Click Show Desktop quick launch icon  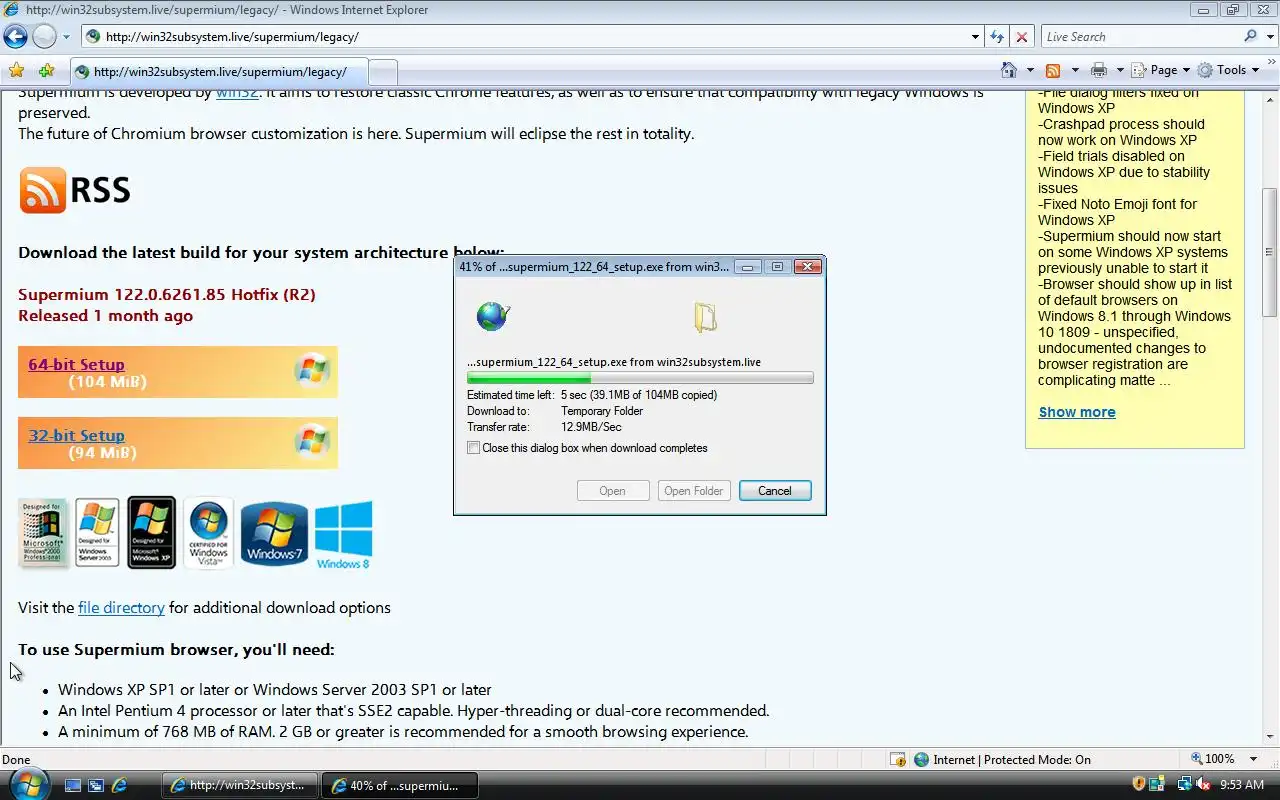pos(73,786)
